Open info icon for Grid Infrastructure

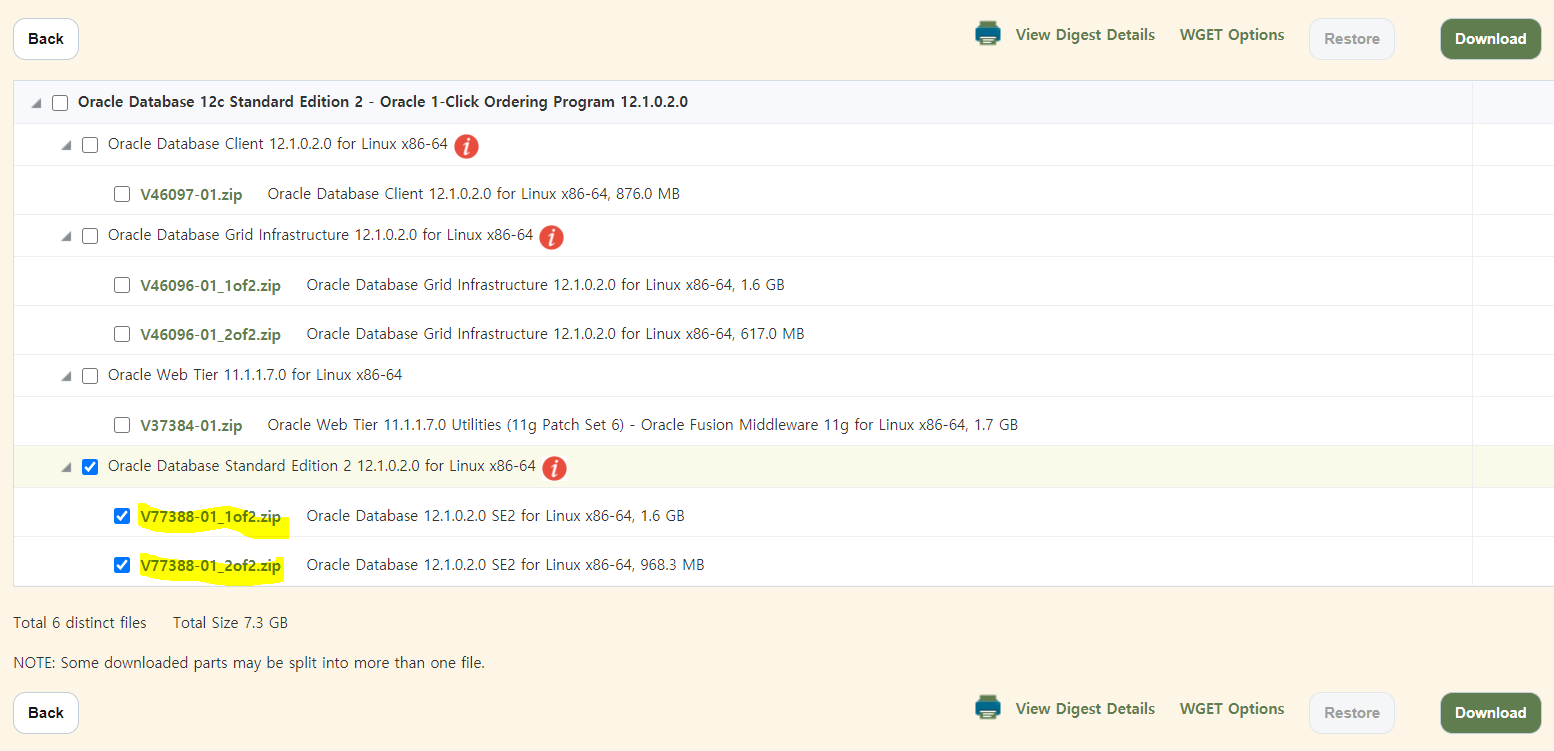551,237
